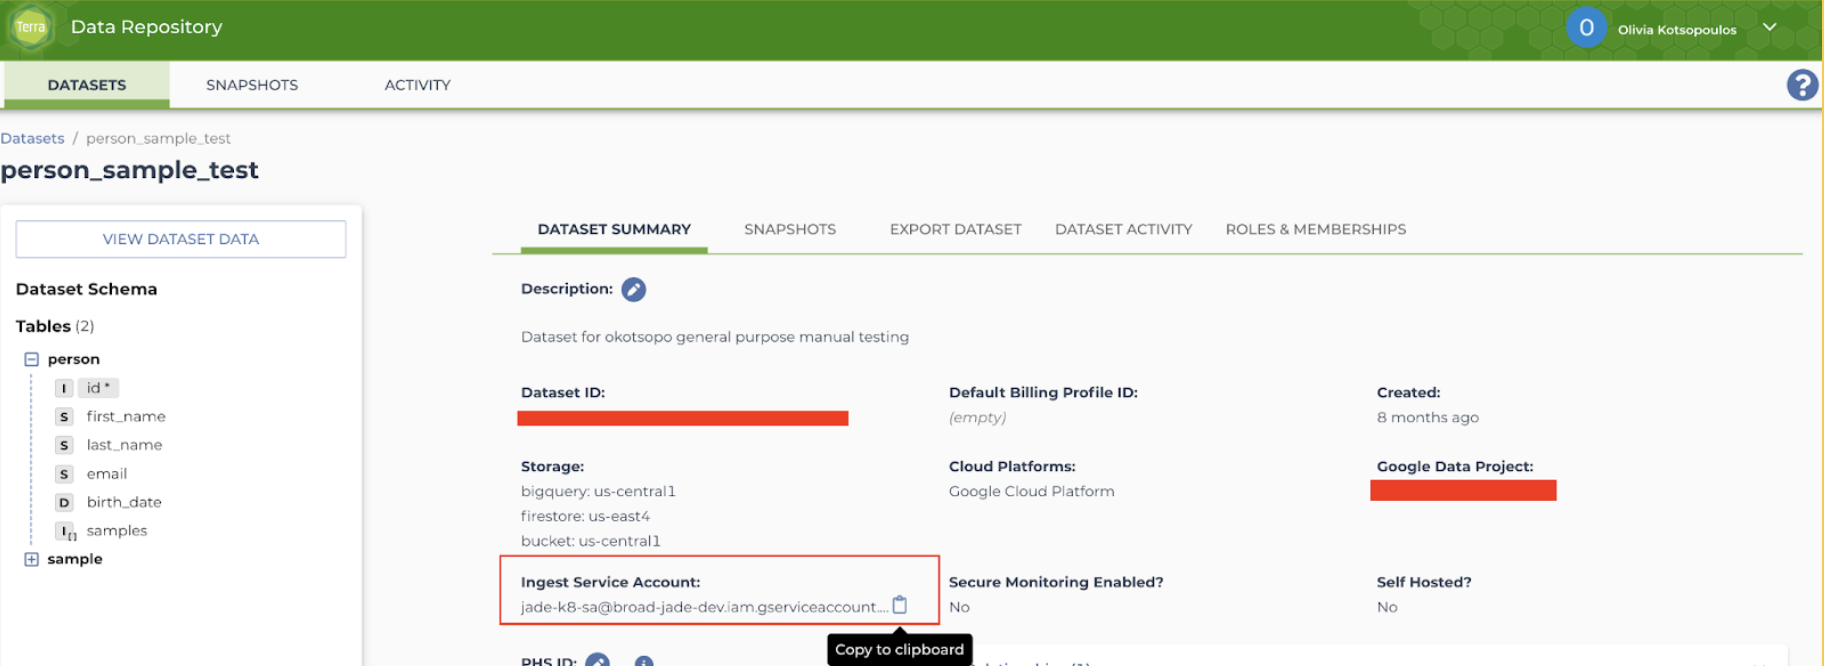The image size is (1824, 666).
Task: Click the ingest service account email text
Action: 704,607
